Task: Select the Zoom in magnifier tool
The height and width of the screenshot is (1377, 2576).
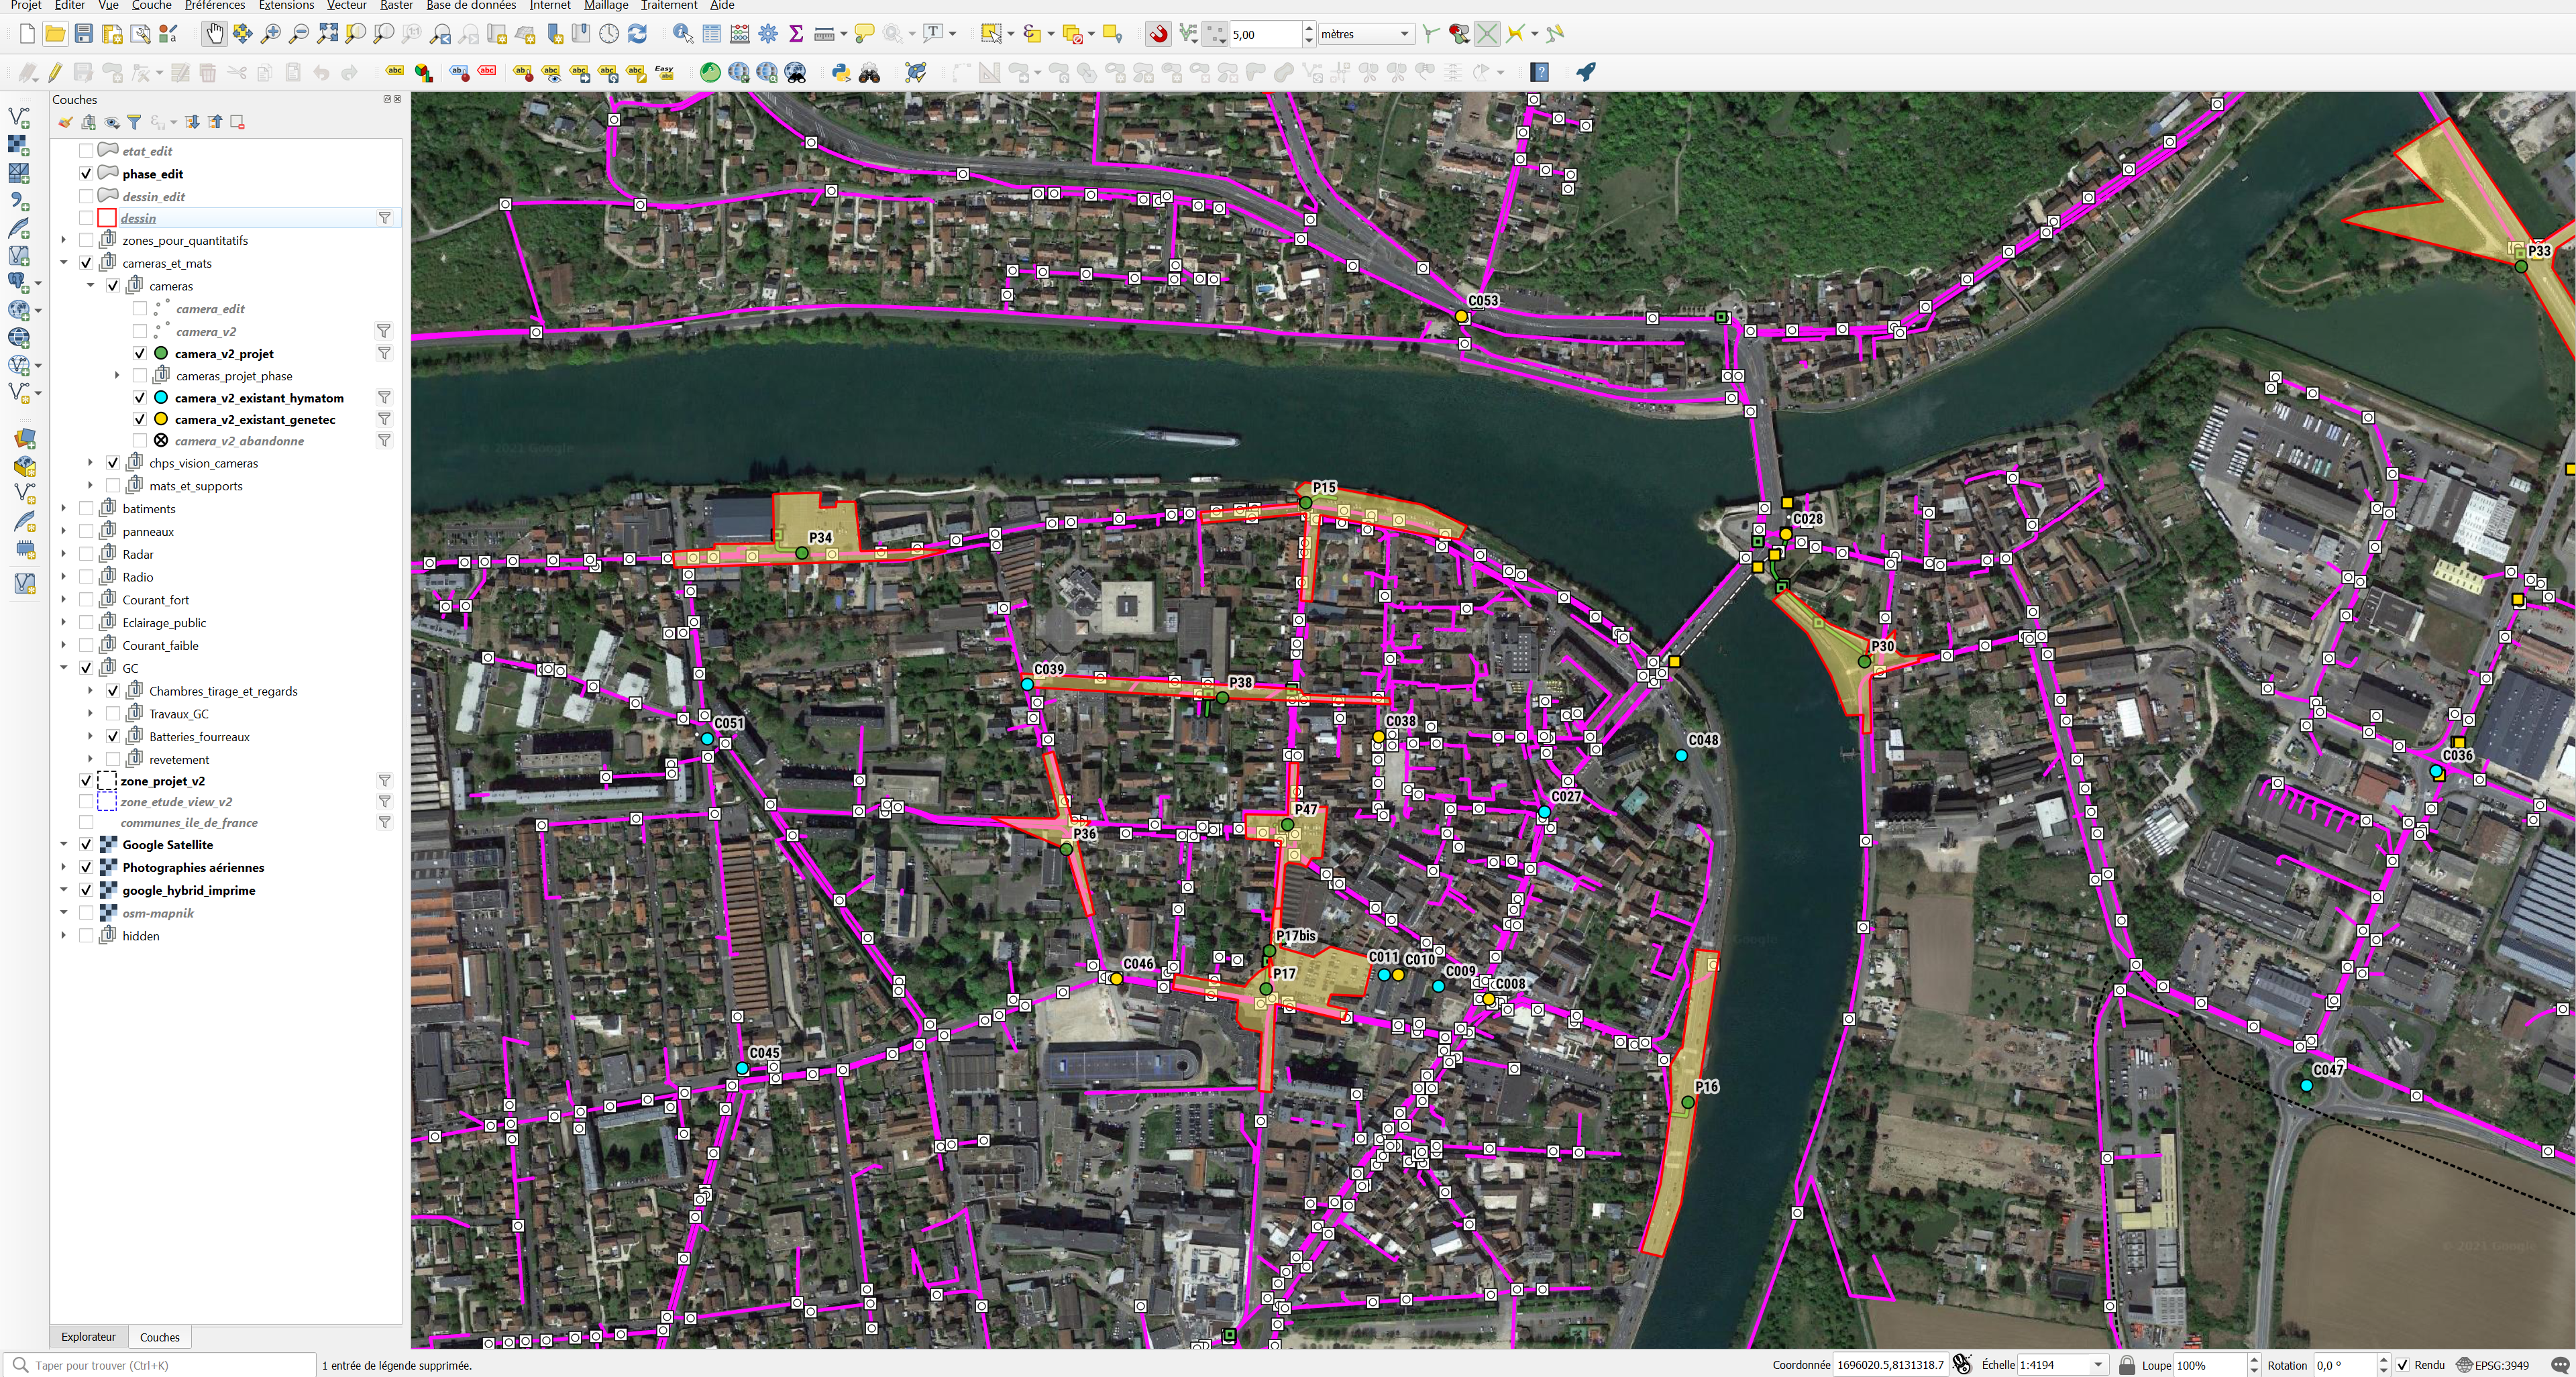Action: tap(270, 34)
